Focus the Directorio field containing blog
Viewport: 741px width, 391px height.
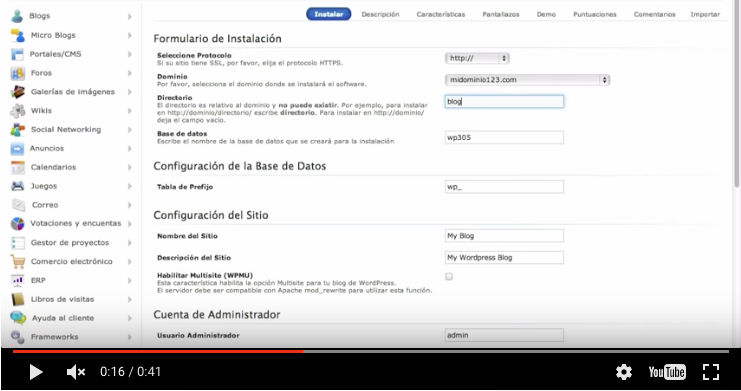[x=504, y=101]
